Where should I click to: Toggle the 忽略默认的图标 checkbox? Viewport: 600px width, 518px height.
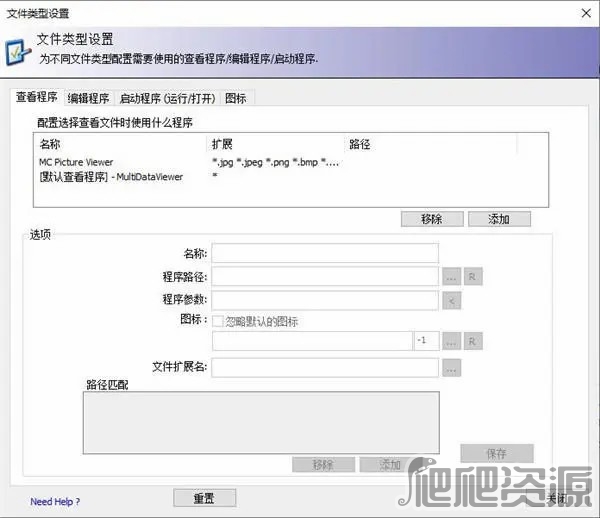tap(217, 322)
